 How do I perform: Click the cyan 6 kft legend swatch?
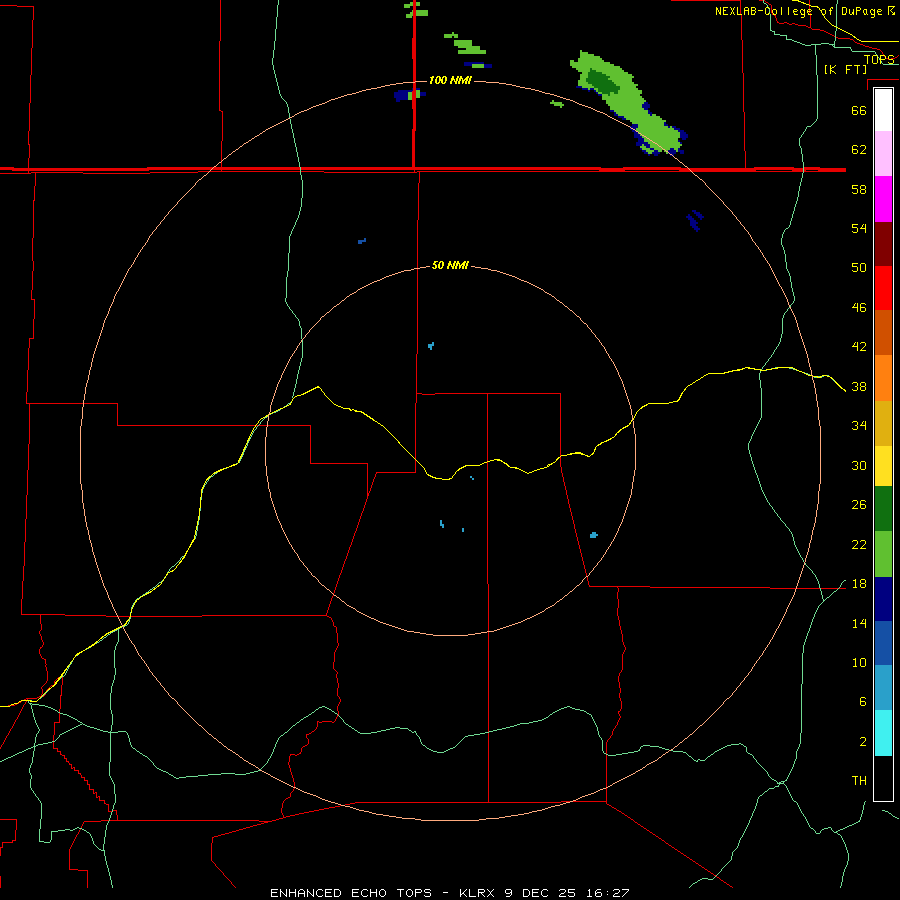tap(883, 733)
